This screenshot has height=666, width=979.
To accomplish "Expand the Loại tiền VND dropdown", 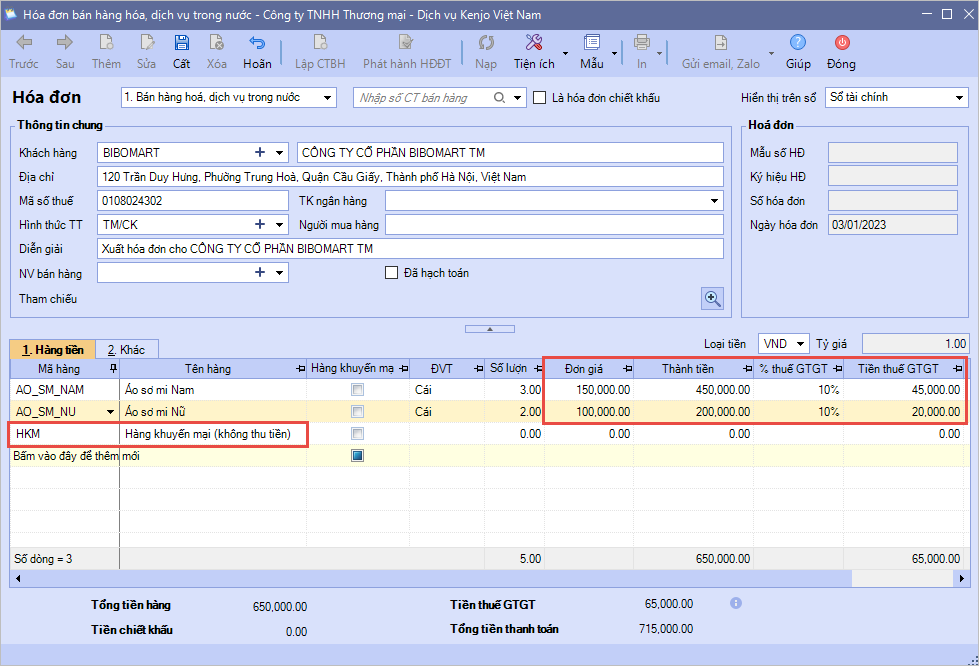I will tap(801, 344).
